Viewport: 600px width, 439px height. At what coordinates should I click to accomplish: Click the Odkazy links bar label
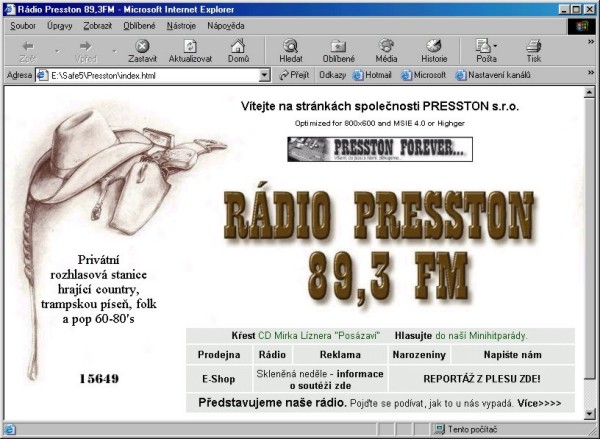pos(332,75)
